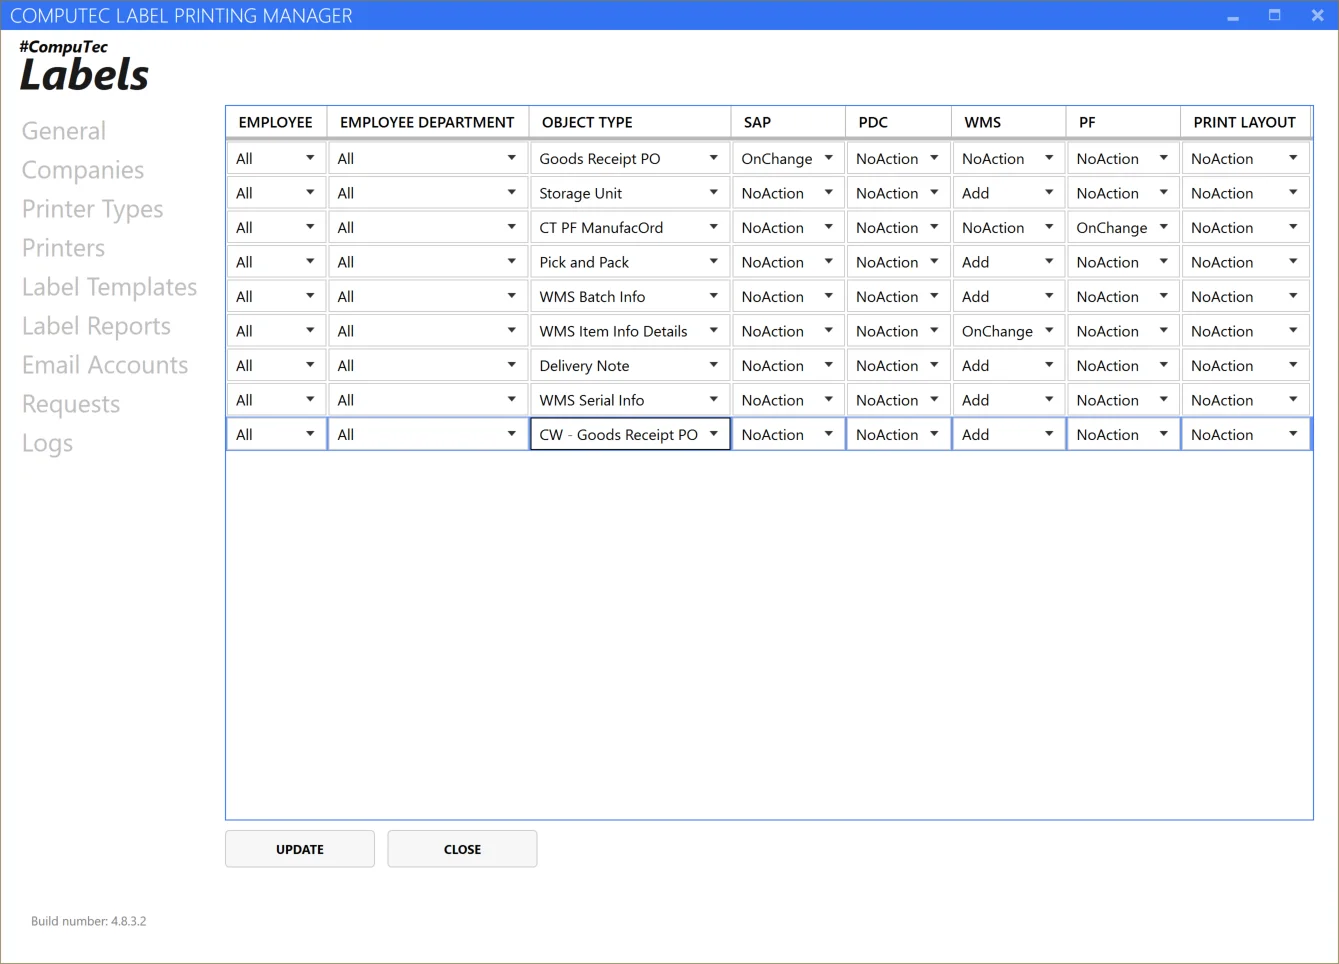The image size is (1339, 964).
Task: Click the OBJECT TYPE column header
Action: click(x=630, y=122)
